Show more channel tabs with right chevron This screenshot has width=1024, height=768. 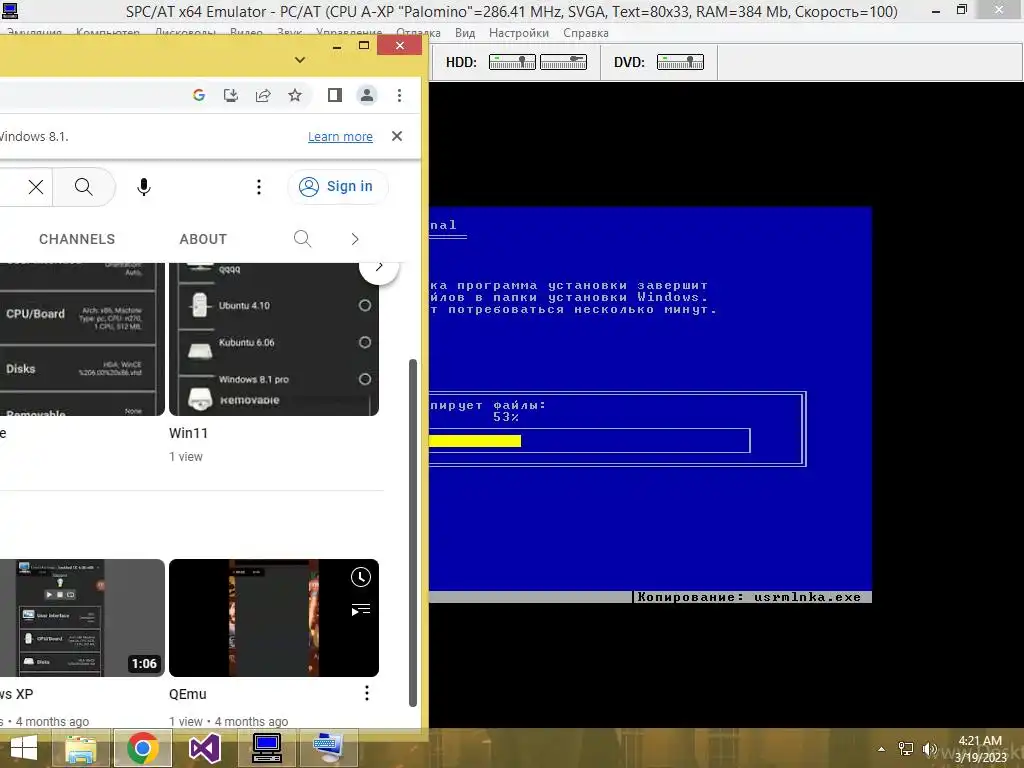[355, 239]
